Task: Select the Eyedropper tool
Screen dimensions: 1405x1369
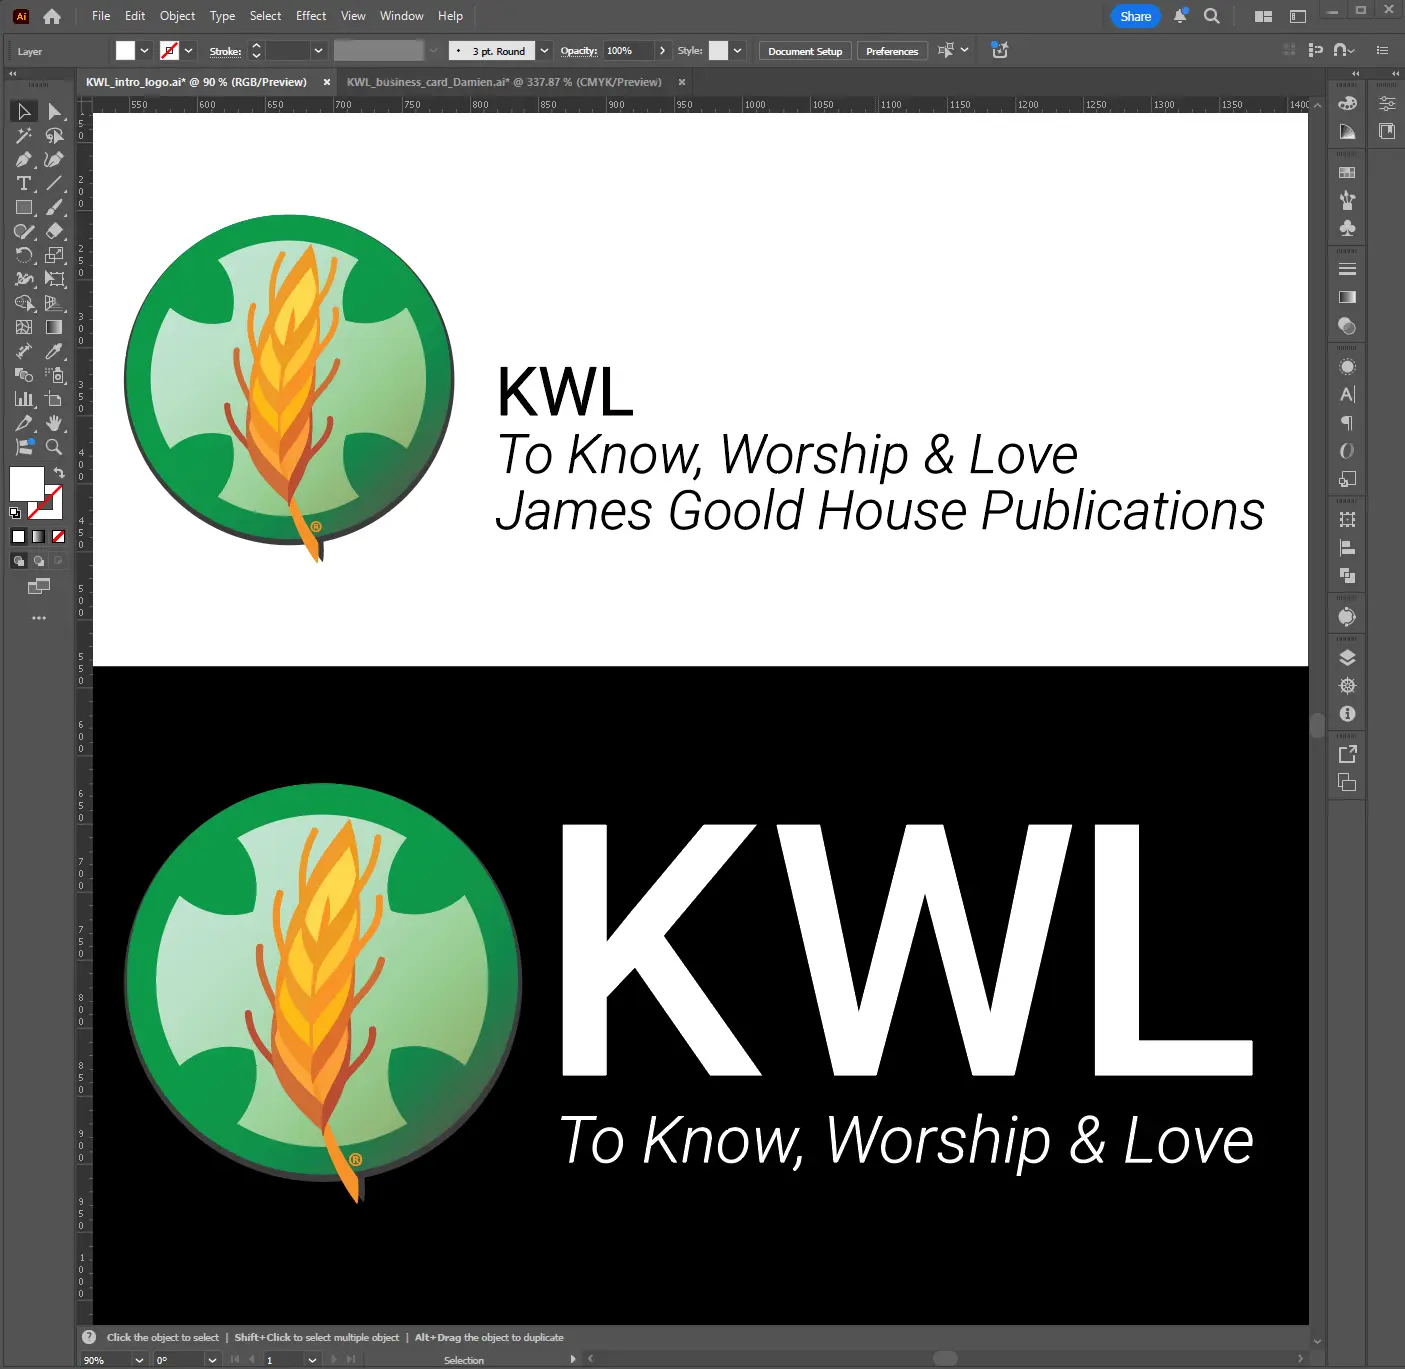Action: pos(55,352)
